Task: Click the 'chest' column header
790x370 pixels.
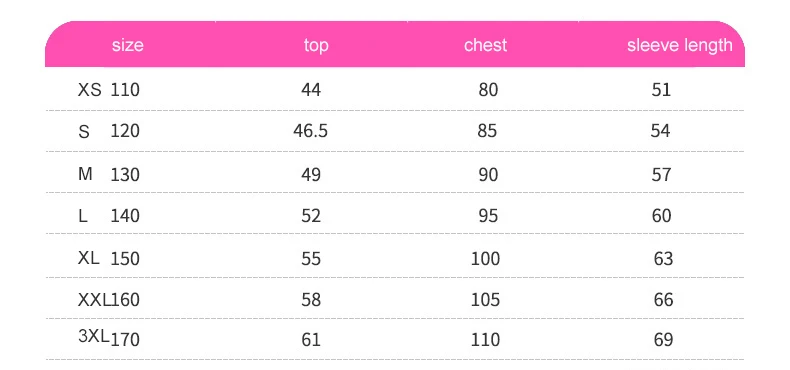Action: point(485,45)
